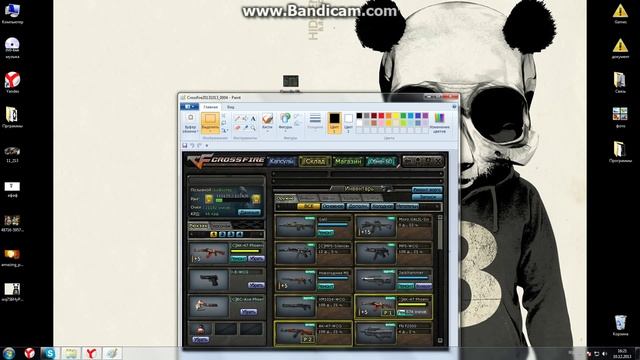Click the Undo arrow in quick access toolbar
The width and height of the screenshot is (640, 360).
point(192,145)
